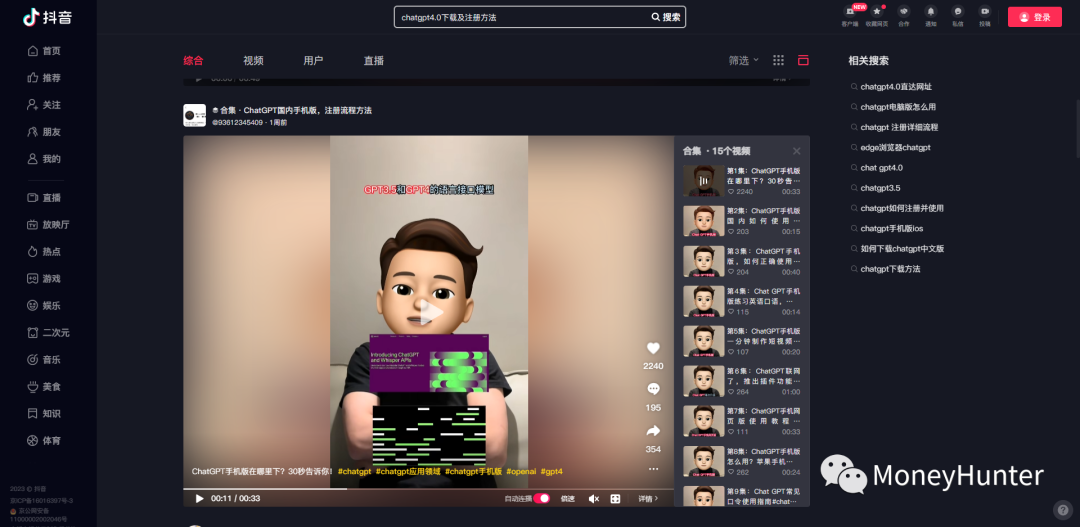The image size is (1080, 527).
Task: Toggle the 自动连播 autoplay switch
Action: click(x=541, y=499)
